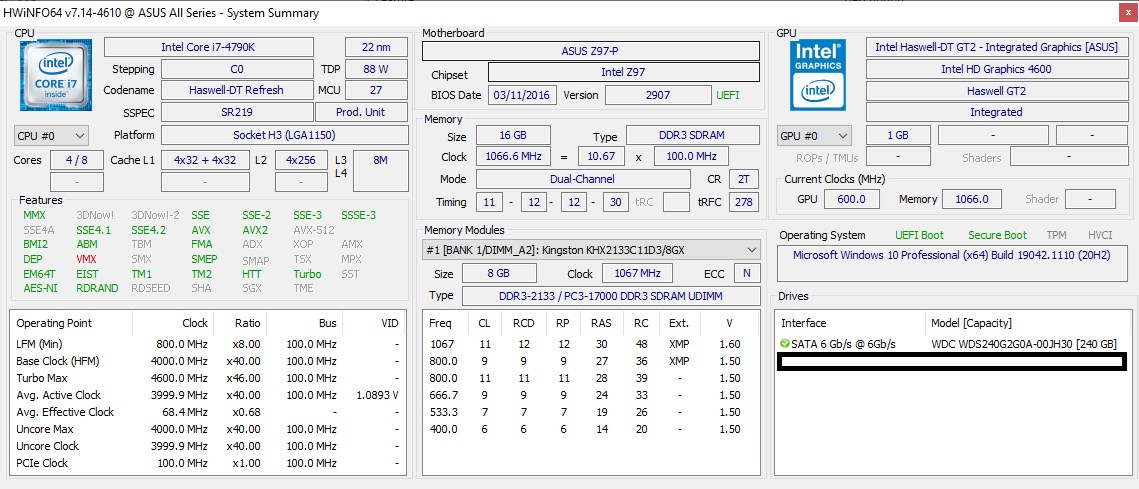Image resolution: width=1139 pixels, height=489 pixels.
Task: Click the Intel Core i7-4790K name field
Action: [209, 47]
